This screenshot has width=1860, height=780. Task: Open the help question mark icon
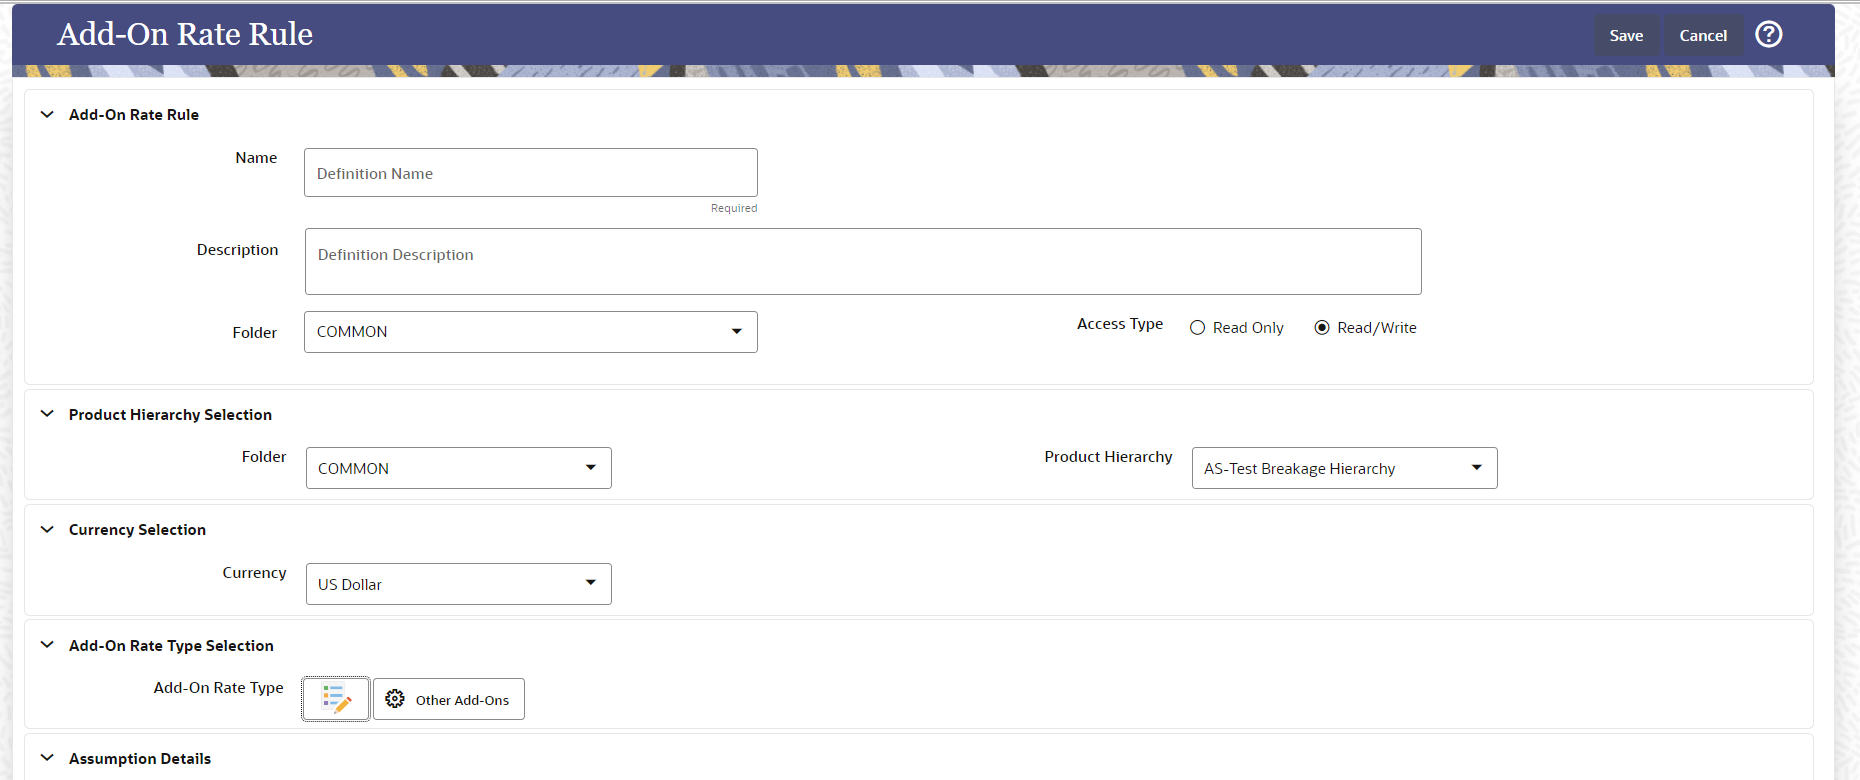[1768, 35]
